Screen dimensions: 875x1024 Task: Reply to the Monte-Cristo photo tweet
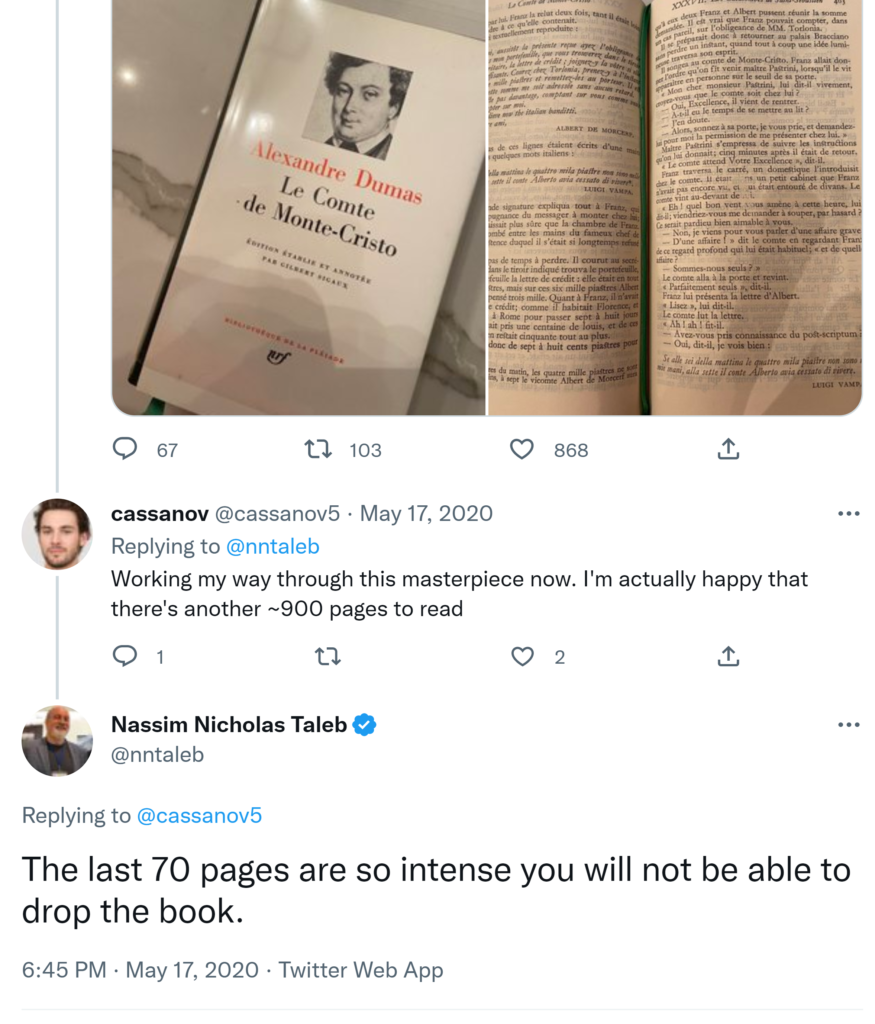[x=125, y=449]
